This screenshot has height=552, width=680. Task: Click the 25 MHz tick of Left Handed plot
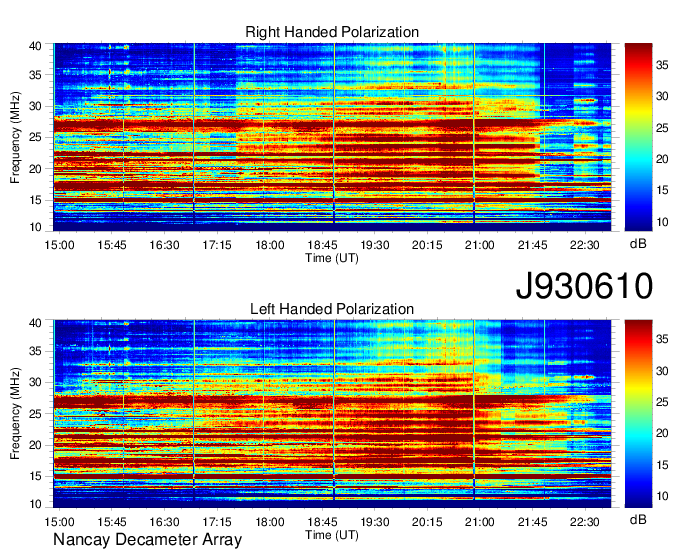35,414
